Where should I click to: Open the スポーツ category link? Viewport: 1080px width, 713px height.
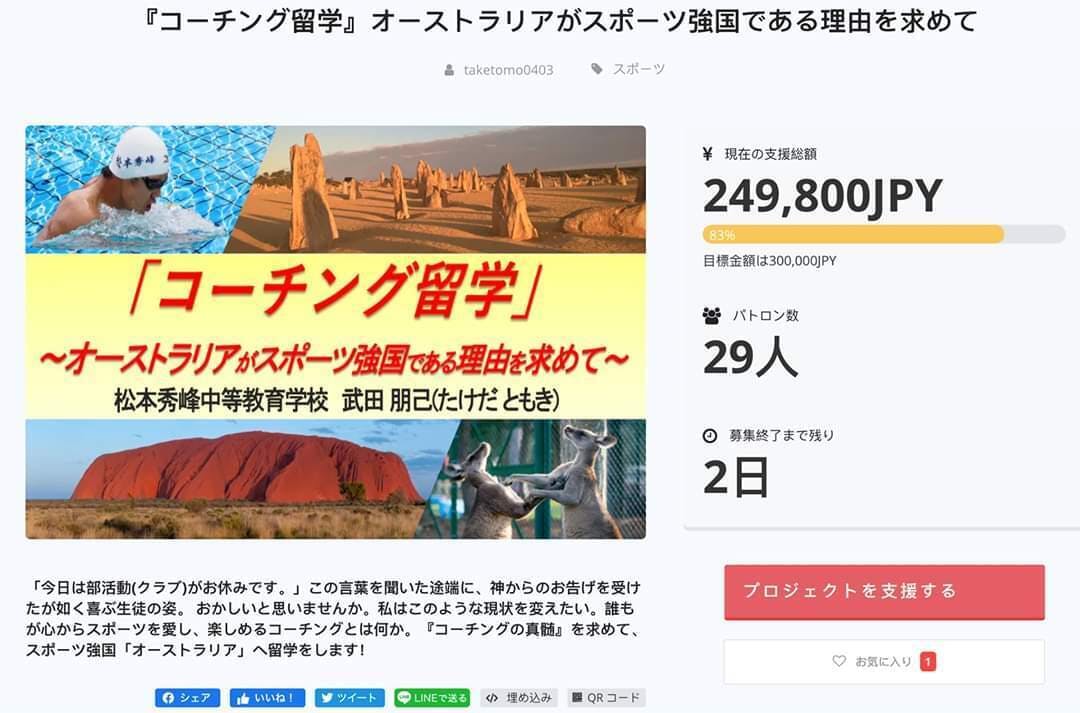point(638,69)
